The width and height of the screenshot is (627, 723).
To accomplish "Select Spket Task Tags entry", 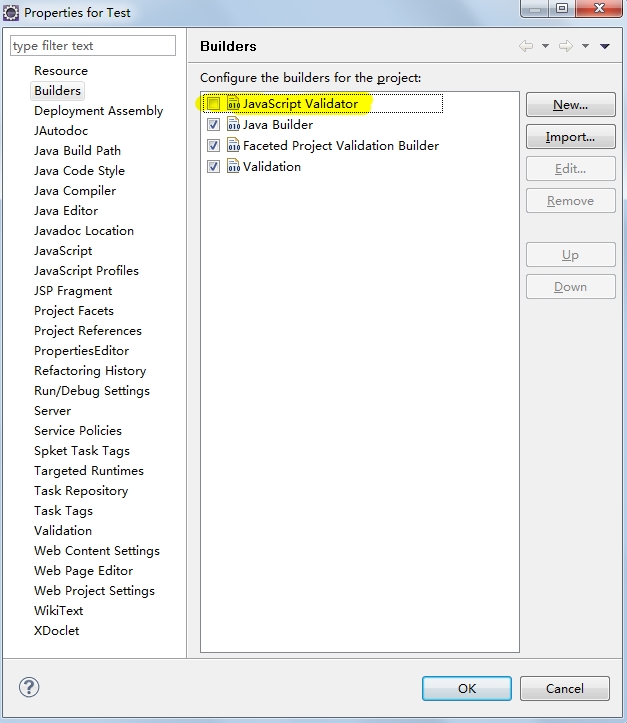I will 82,450.
